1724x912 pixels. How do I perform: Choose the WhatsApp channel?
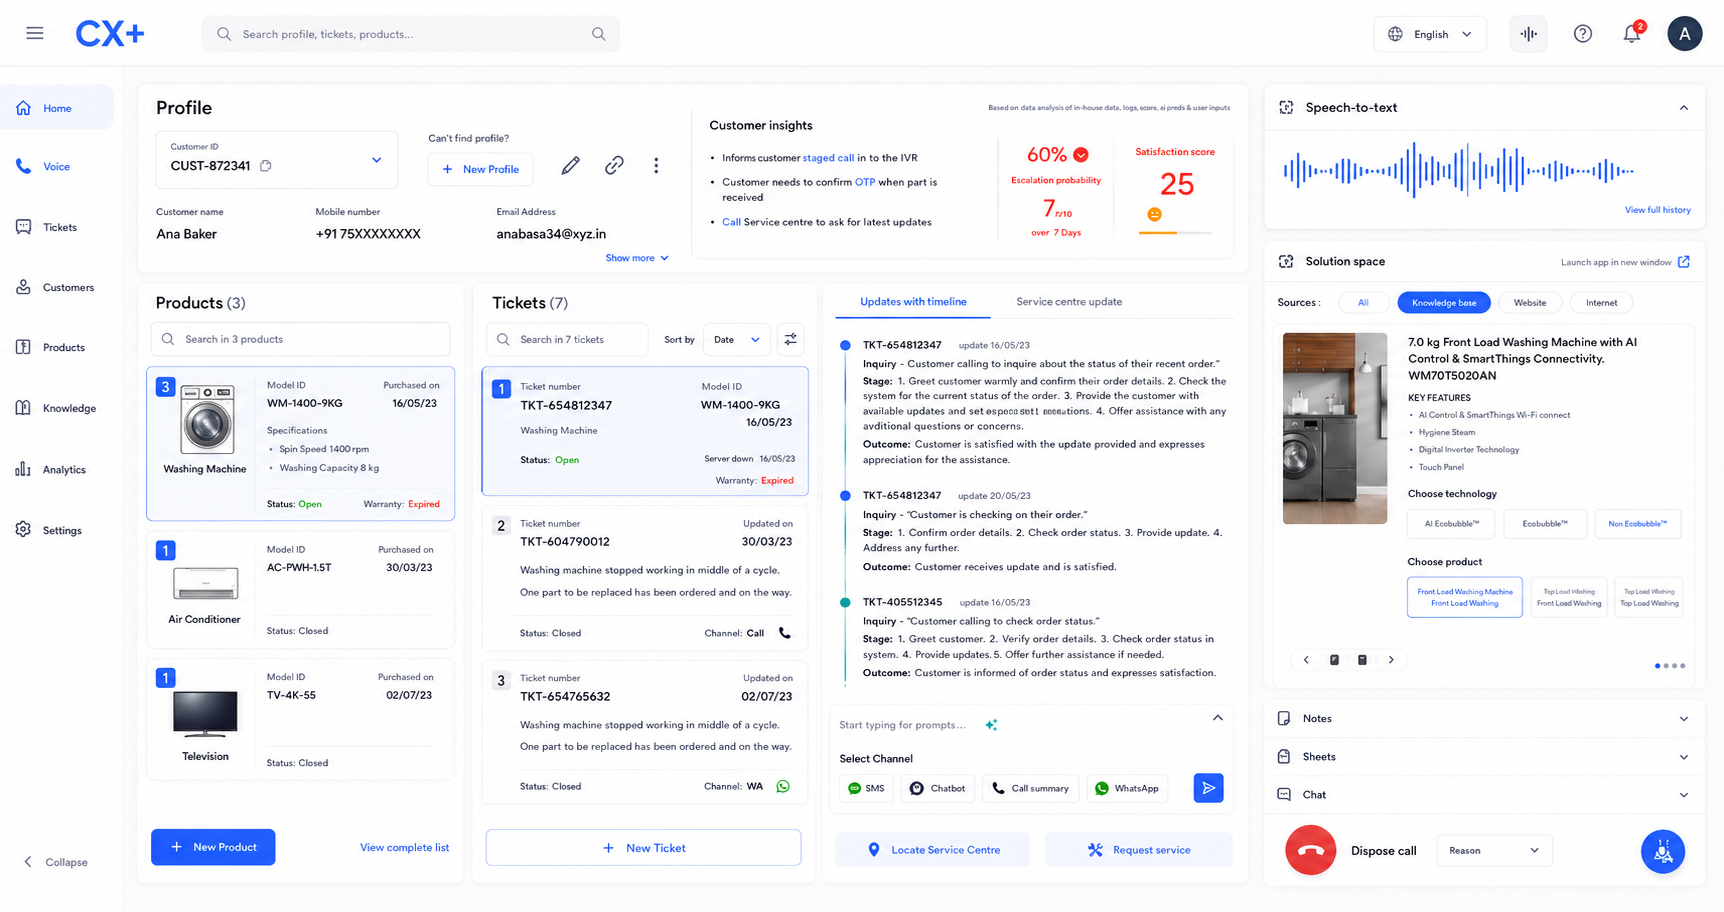tap(1127, 789)
